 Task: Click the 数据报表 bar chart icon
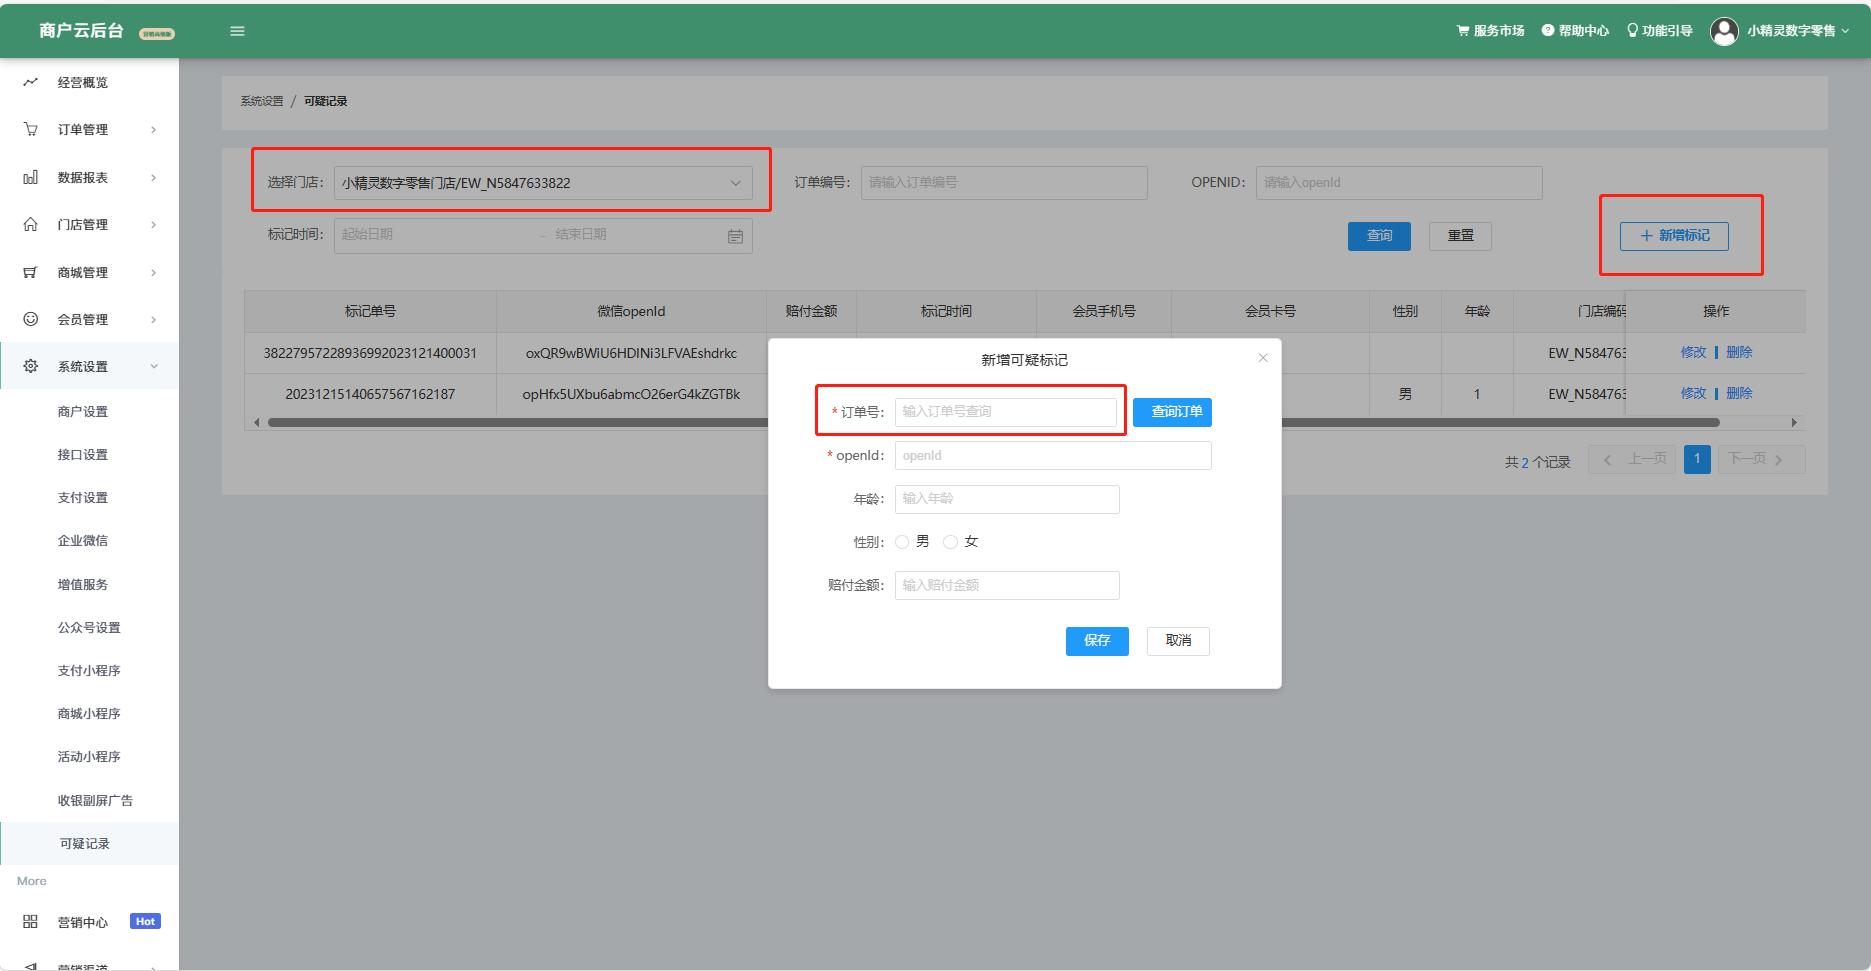point(31,177)
